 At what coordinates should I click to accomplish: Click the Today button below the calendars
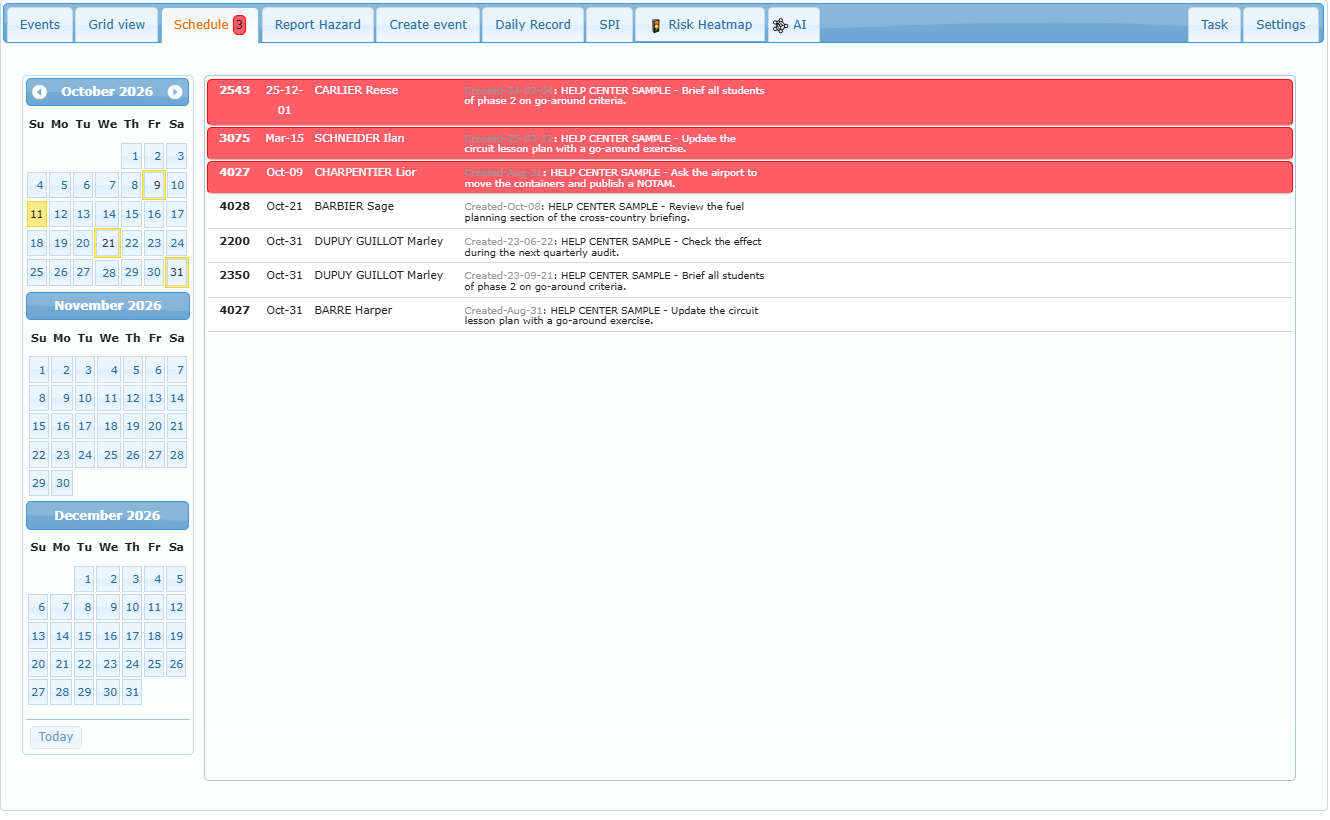tap(56, 737)
